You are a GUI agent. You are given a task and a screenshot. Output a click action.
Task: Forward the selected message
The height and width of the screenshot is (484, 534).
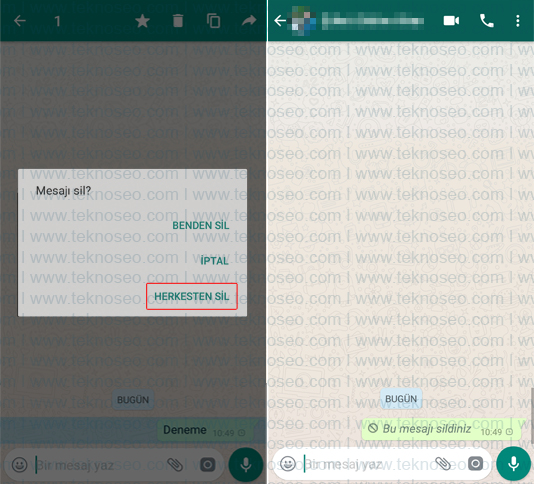coord(249,21)
